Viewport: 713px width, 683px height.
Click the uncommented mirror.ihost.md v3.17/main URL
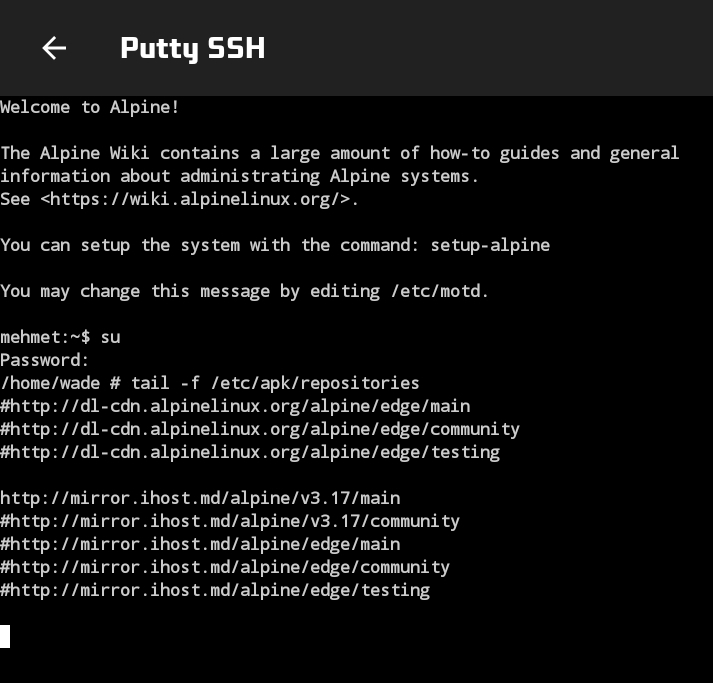pos(200,498)
